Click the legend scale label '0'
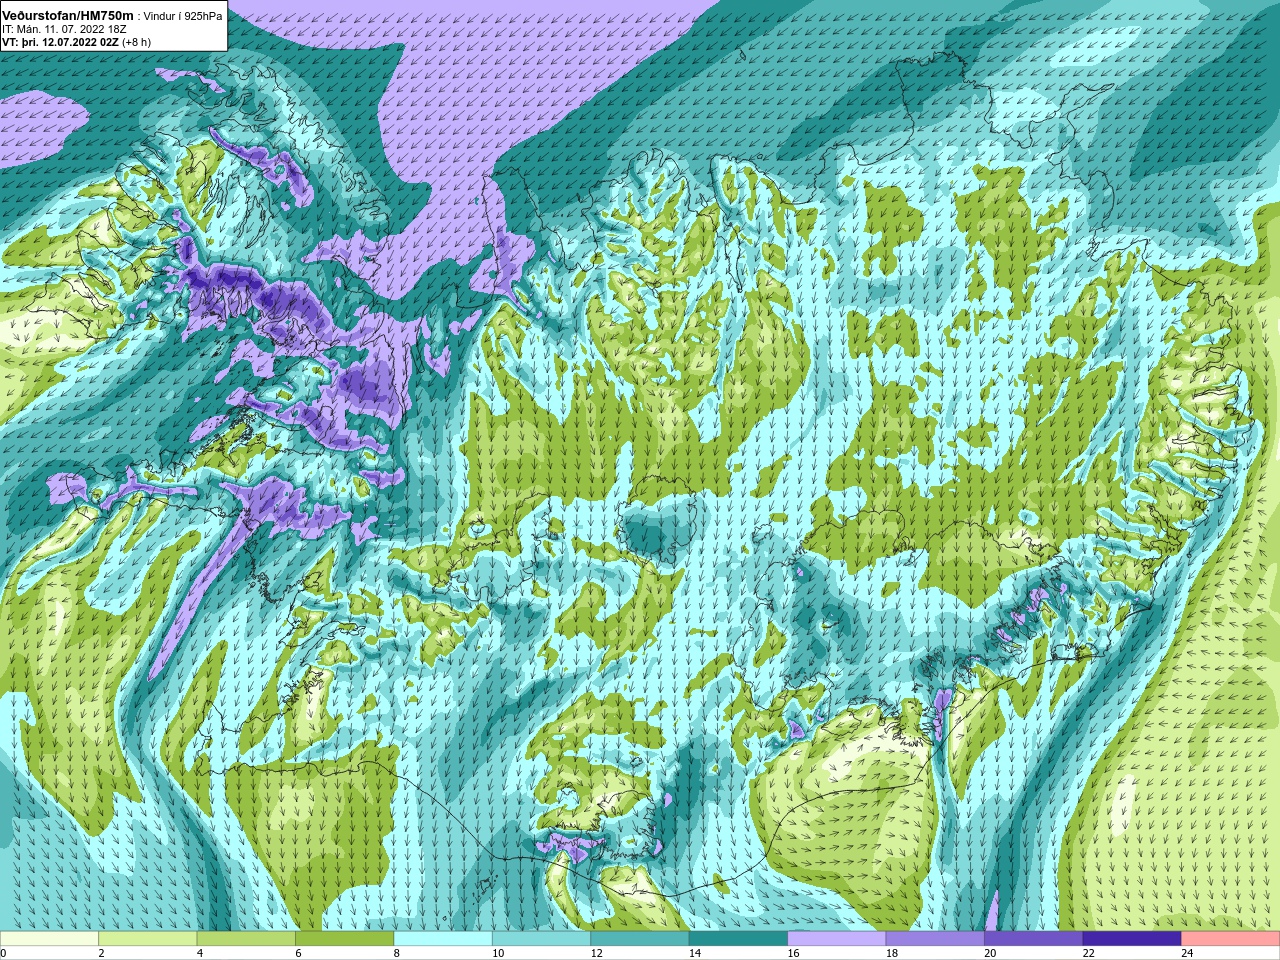The image size is (1280, 960). coord(3,953)
